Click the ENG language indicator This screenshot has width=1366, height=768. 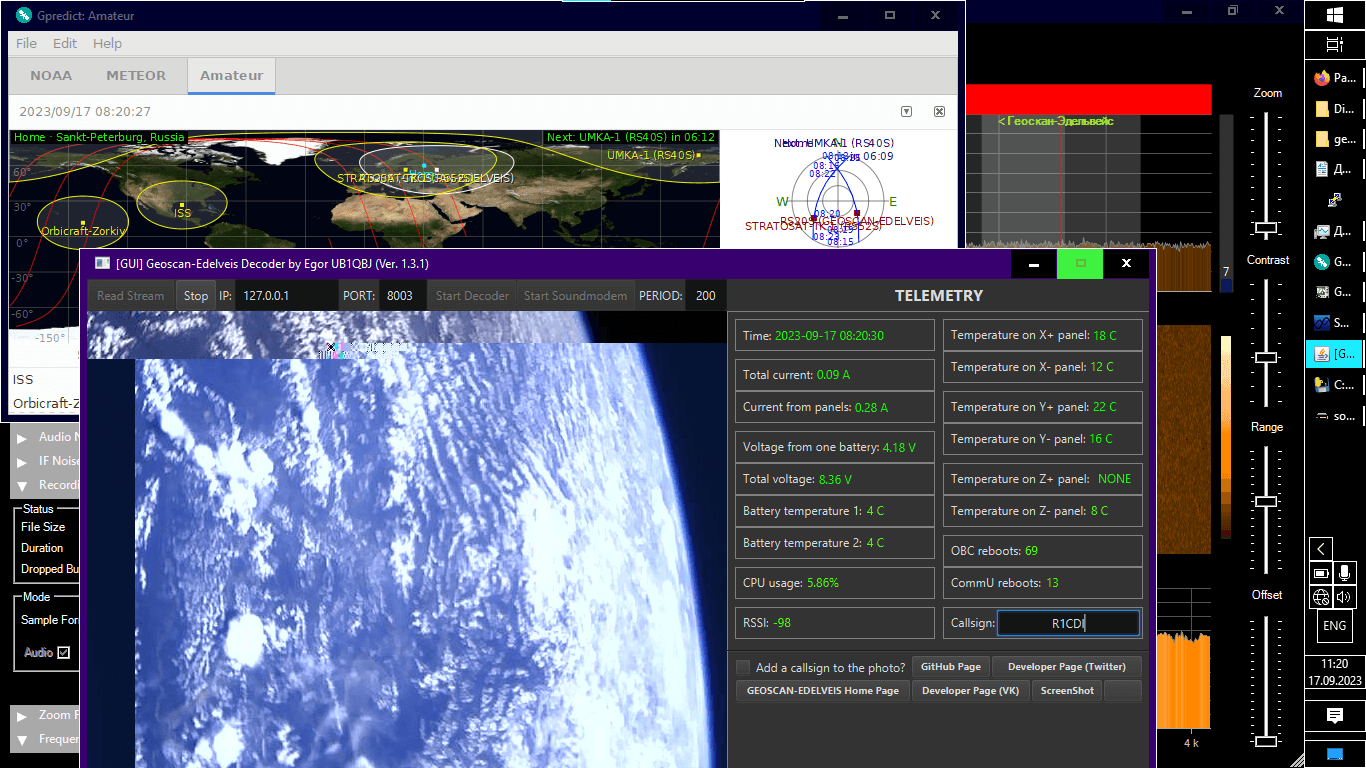[1334, 625]
